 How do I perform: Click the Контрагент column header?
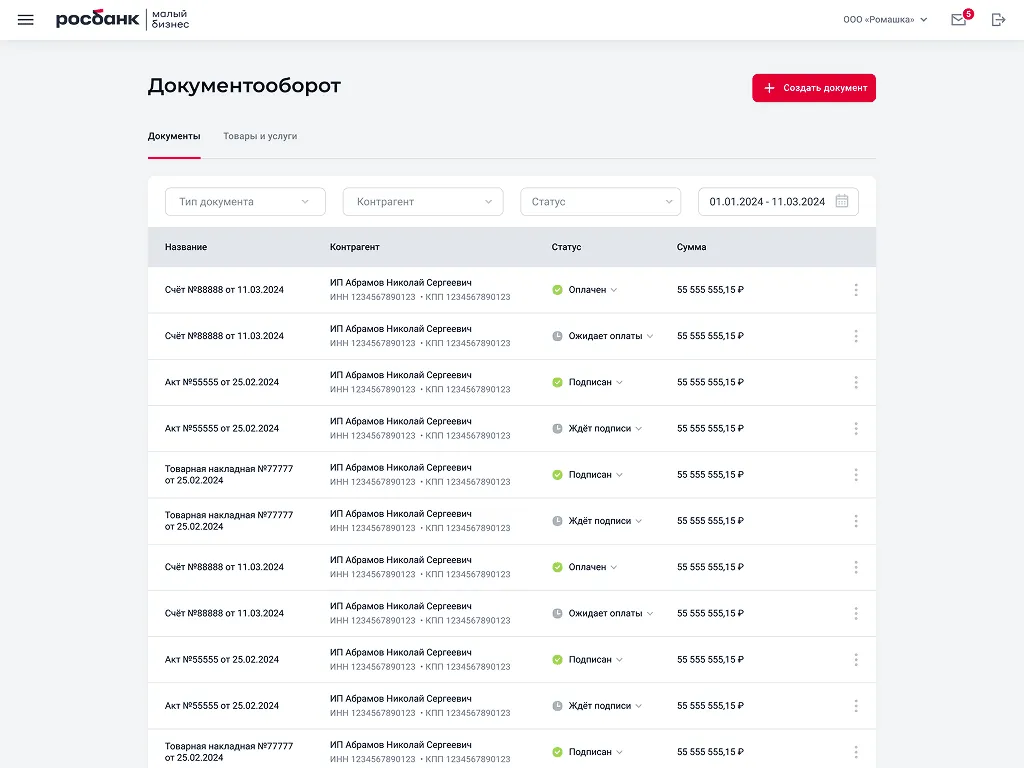[x=355, y=247]
